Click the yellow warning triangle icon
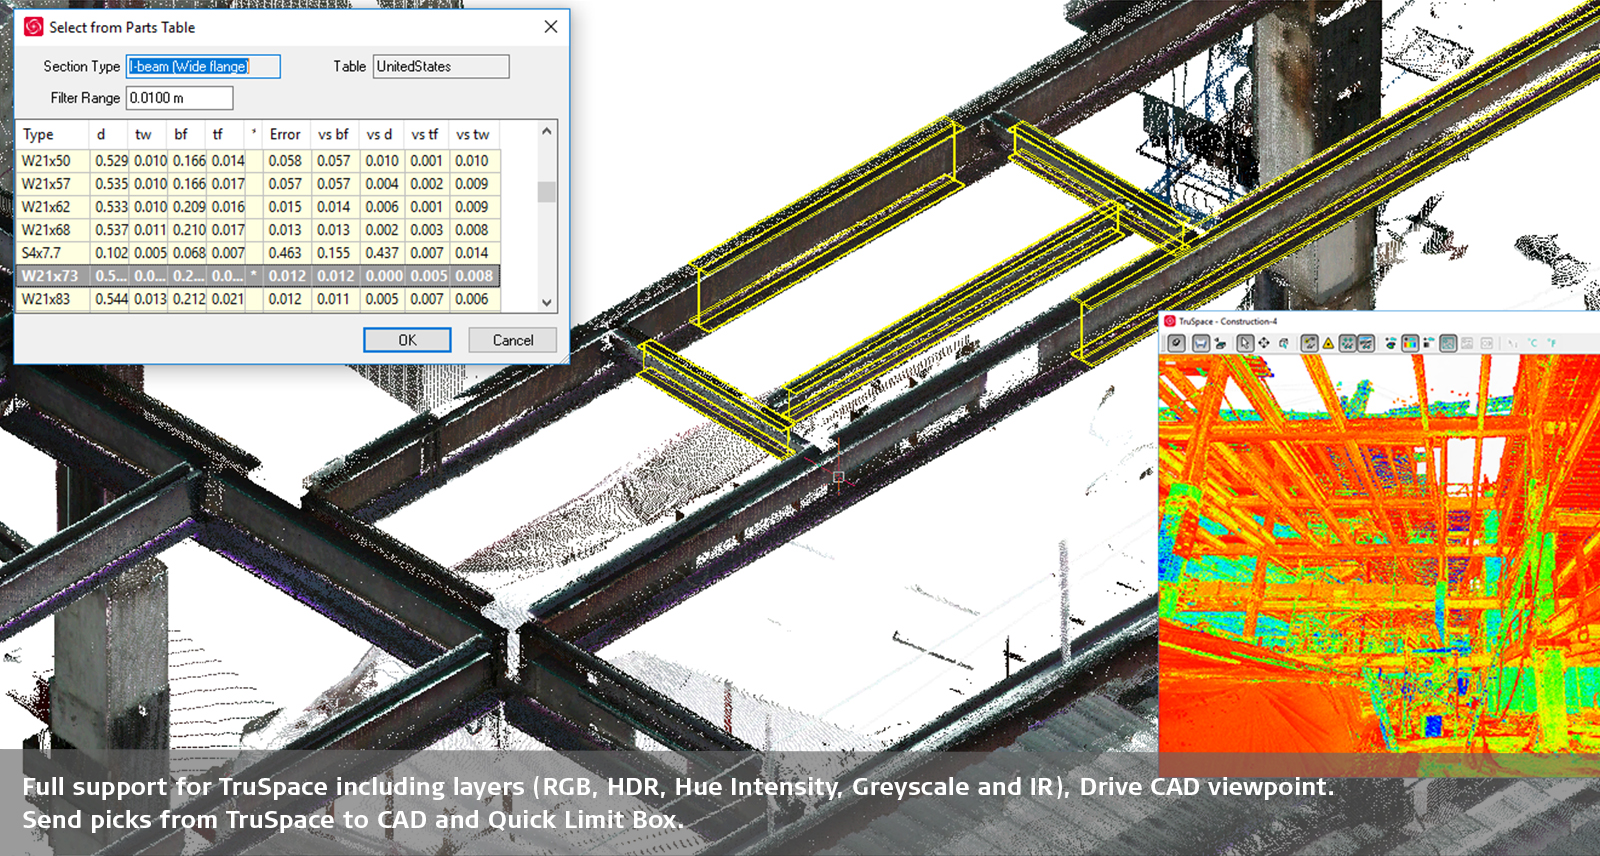Image resolution: width=1600 pixels, height=856 pixels. click(x=1328, y=343)
